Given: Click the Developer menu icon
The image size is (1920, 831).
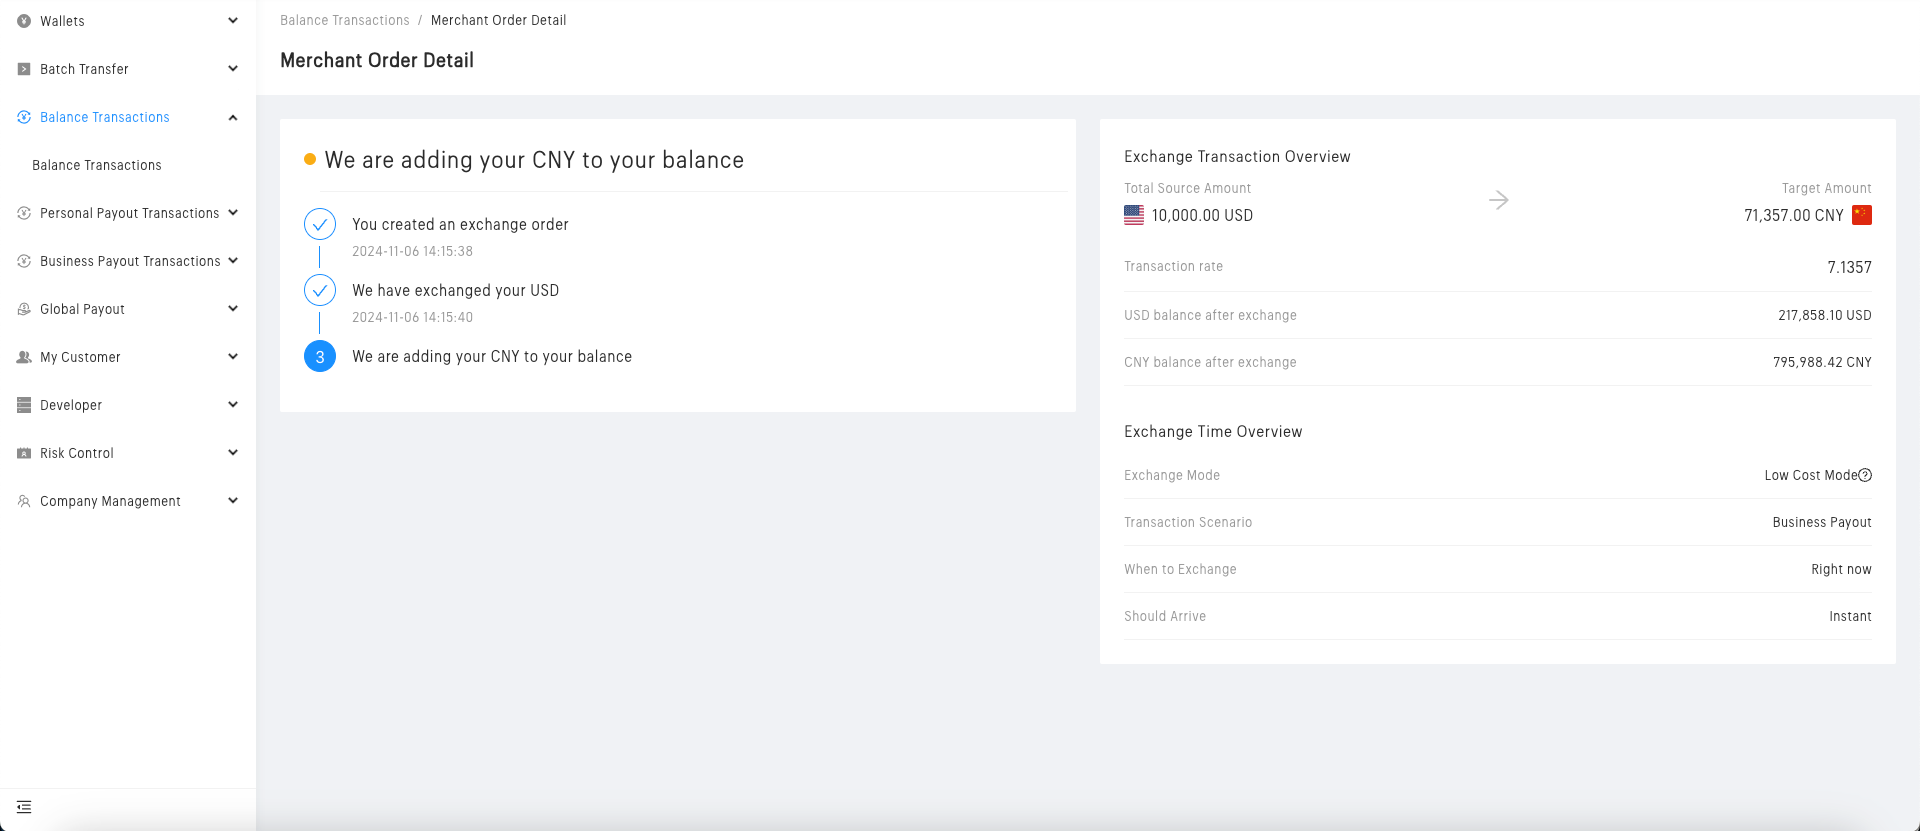Looking at the screenshot, I should pos(24,405).
